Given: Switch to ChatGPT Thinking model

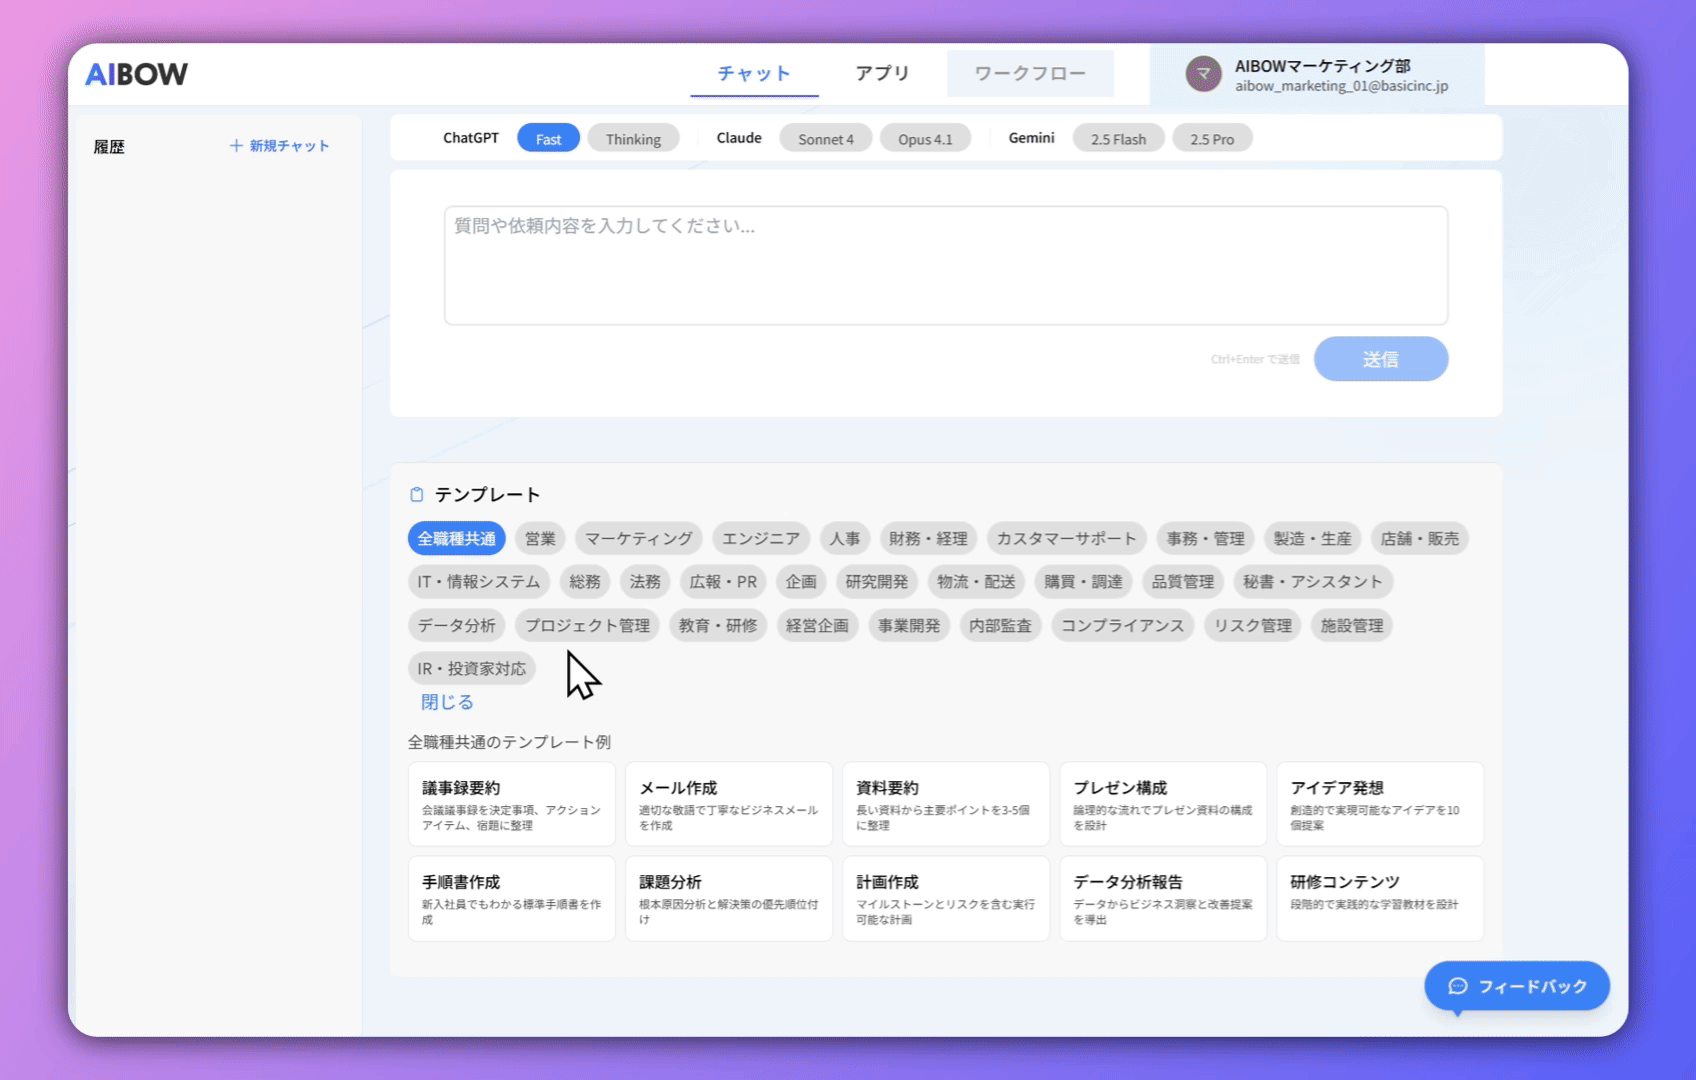Looking at the screenshot, I should tap(633, 139).
